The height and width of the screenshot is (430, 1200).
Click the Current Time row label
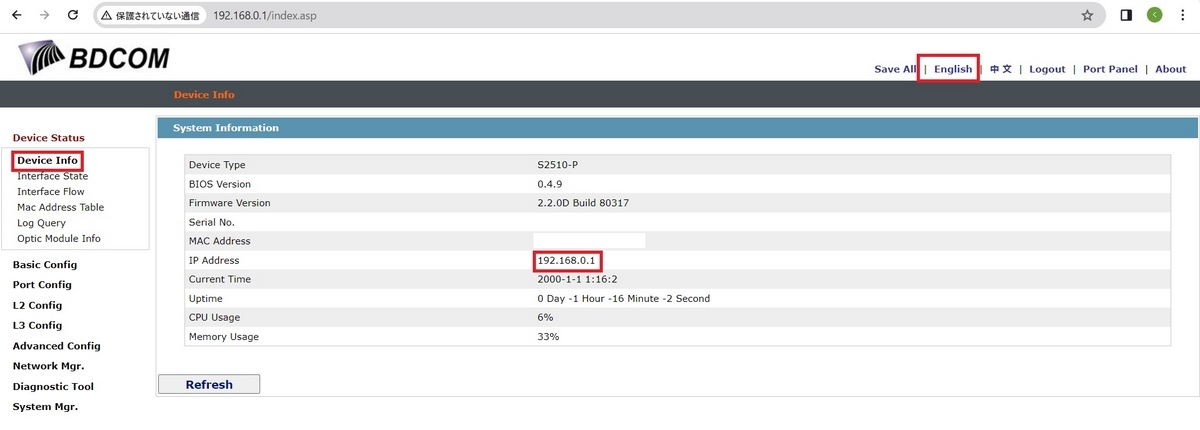pyautogui.click(x=220, y=279)
